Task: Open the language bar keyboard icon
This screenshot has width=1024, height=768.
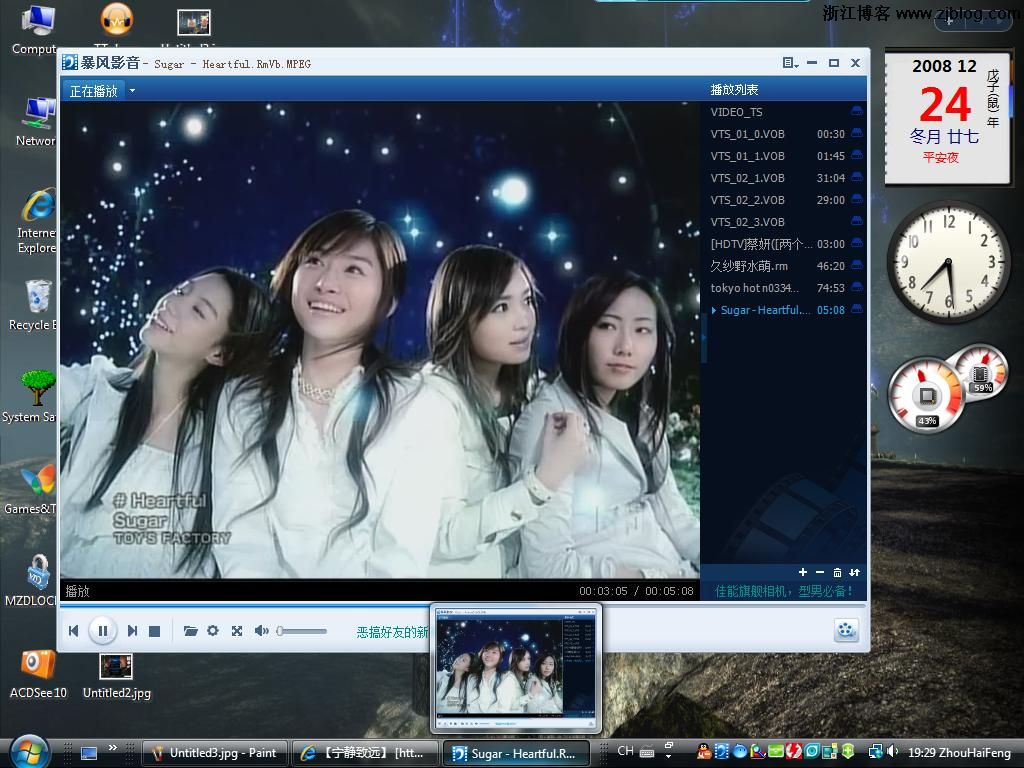Action: [647, 752]
